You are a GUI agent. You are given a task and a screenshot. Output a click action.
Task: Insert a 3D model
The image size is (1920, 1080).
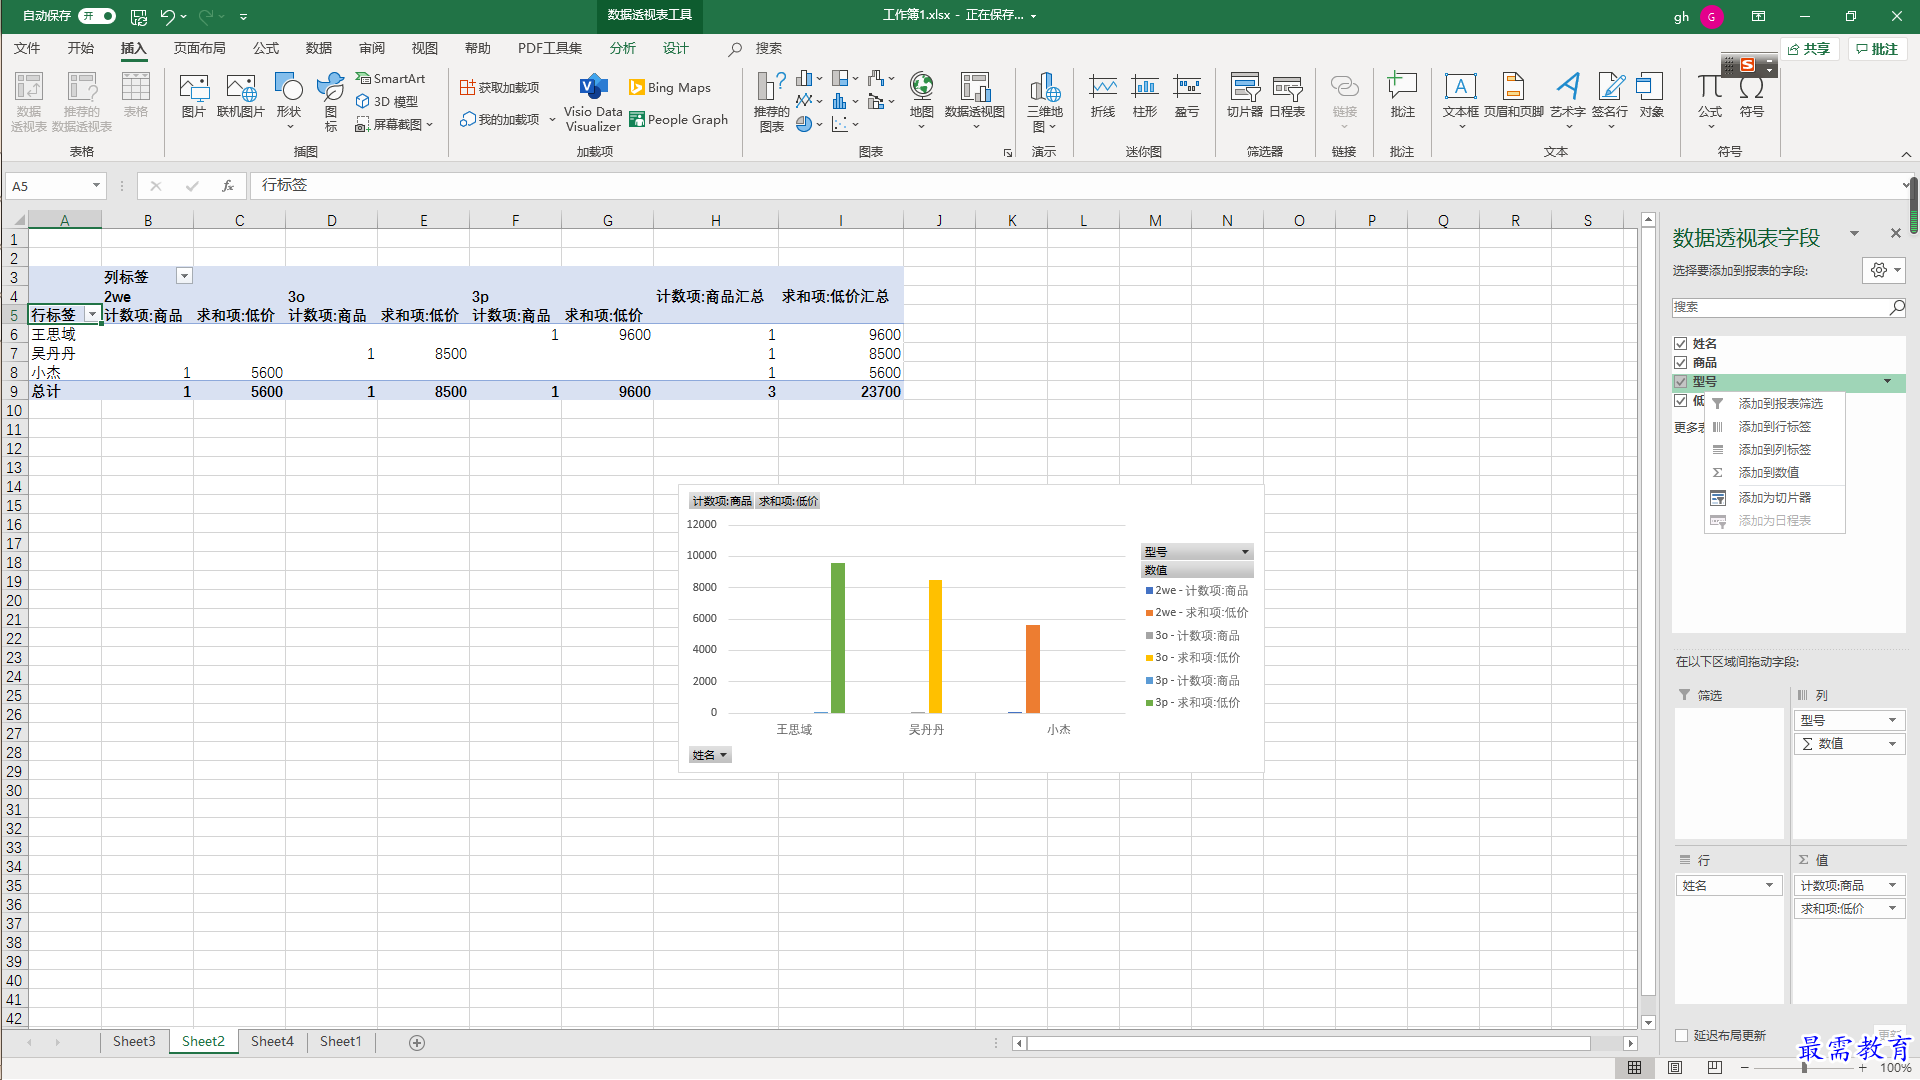387,101
